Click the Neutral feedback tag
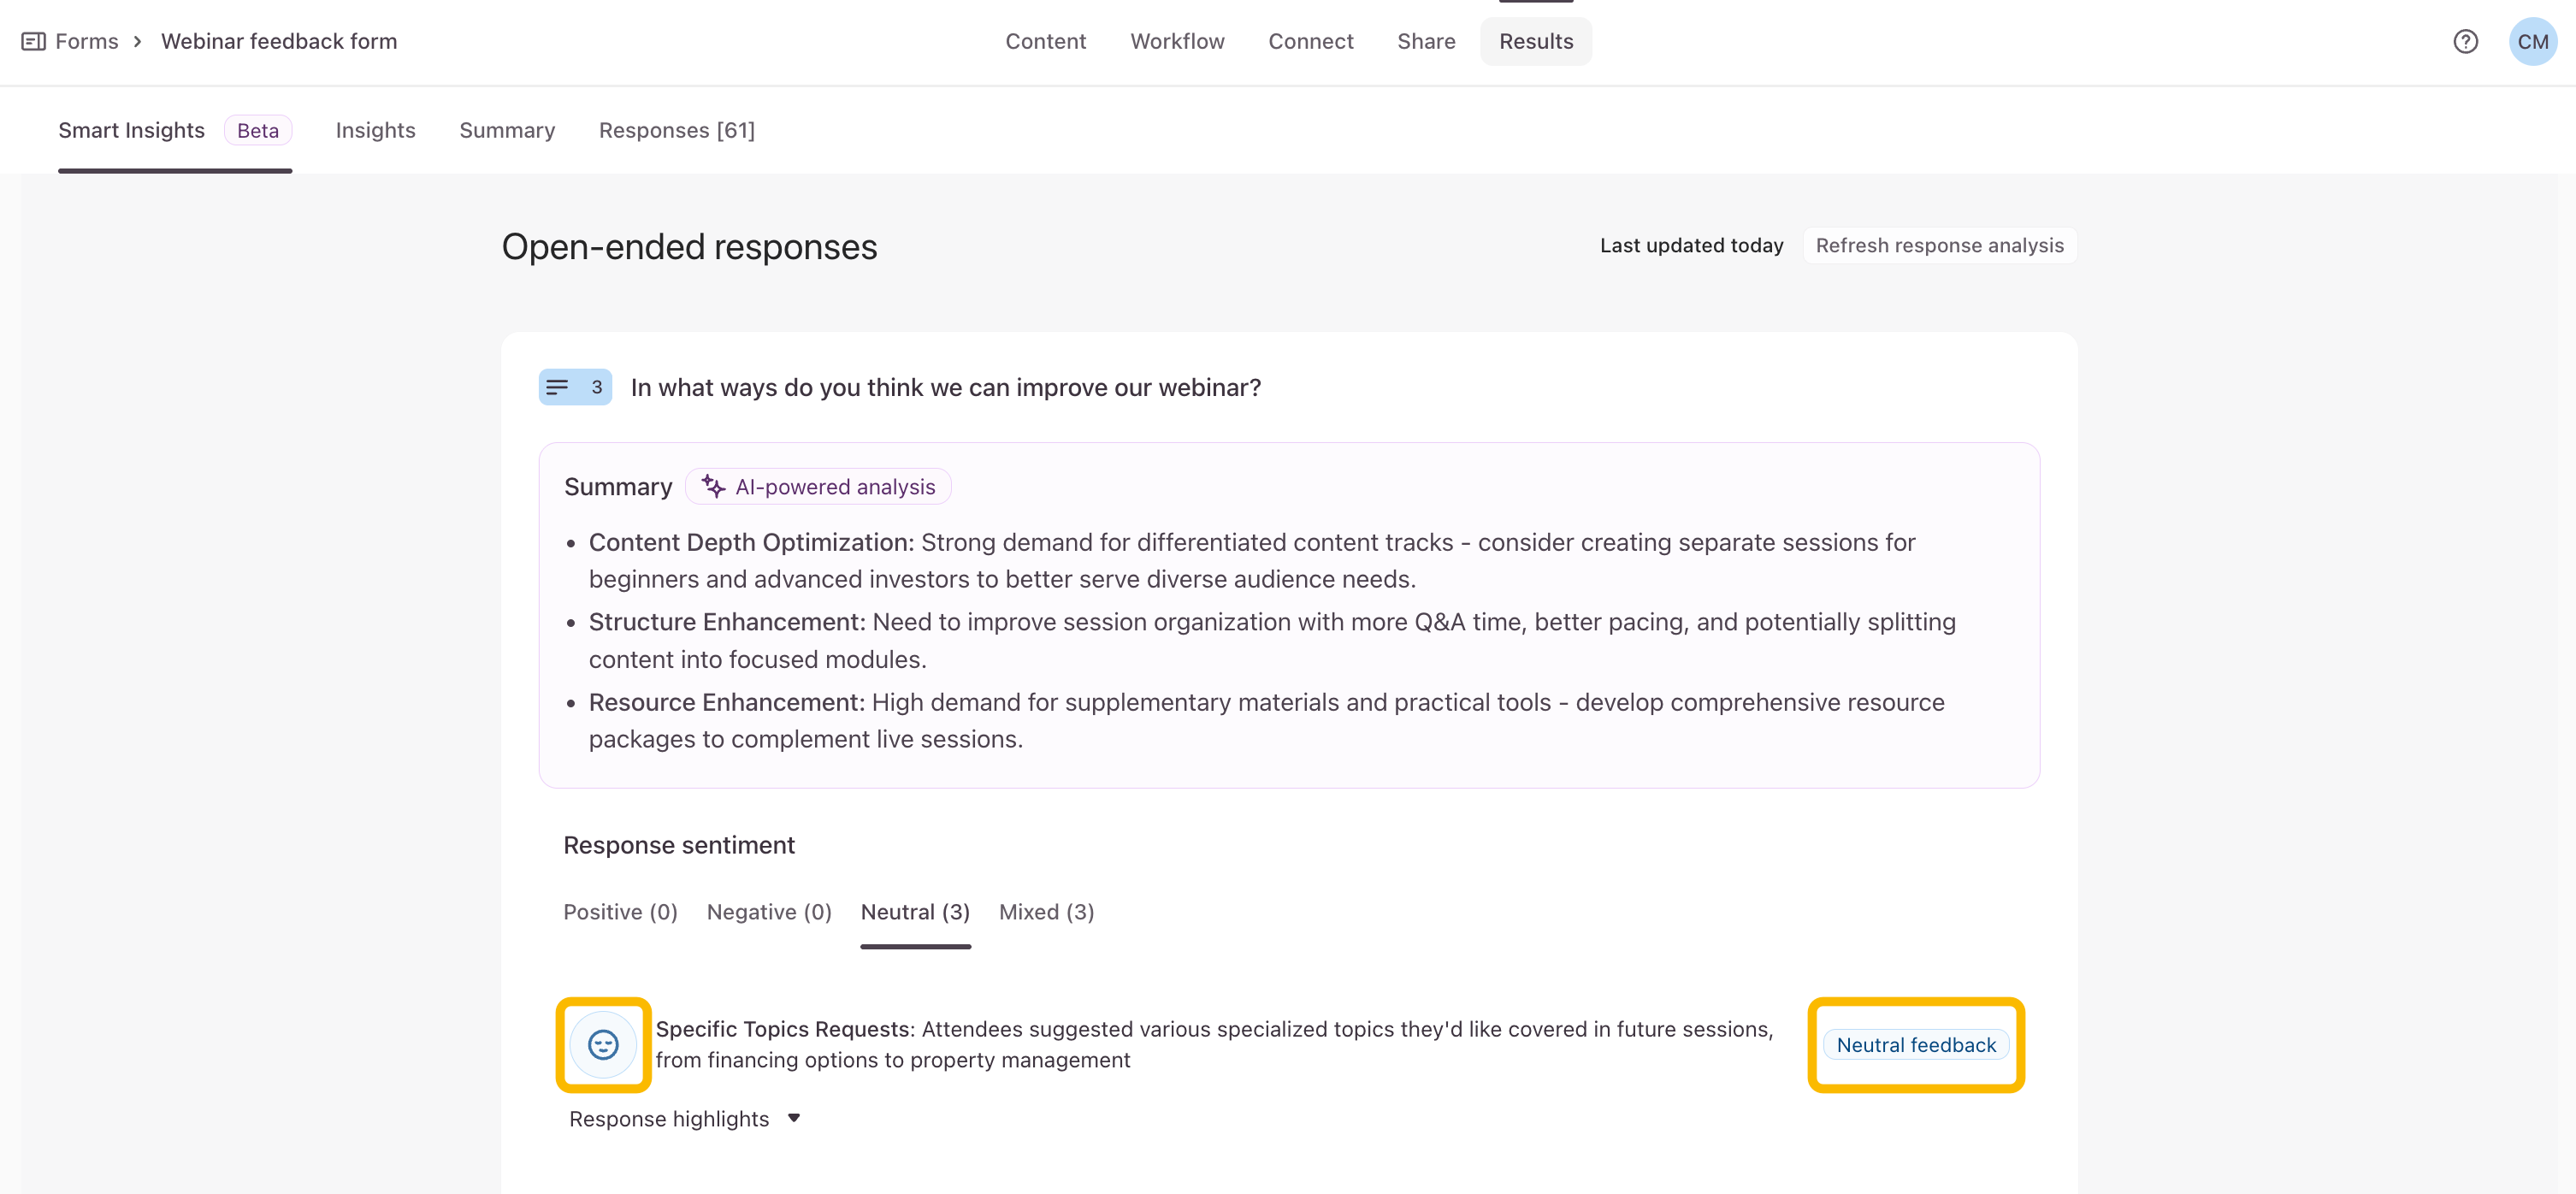 [x=1915, y=1044]
